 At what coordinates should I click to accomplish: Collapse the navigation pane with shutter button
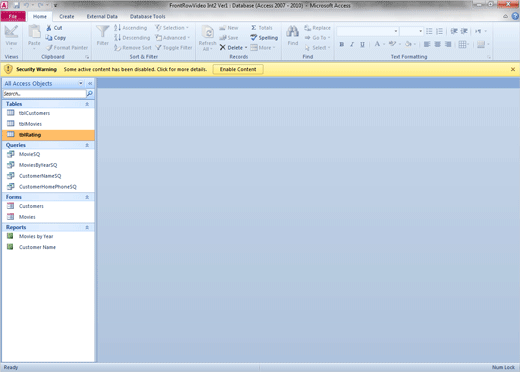point(90,83)
